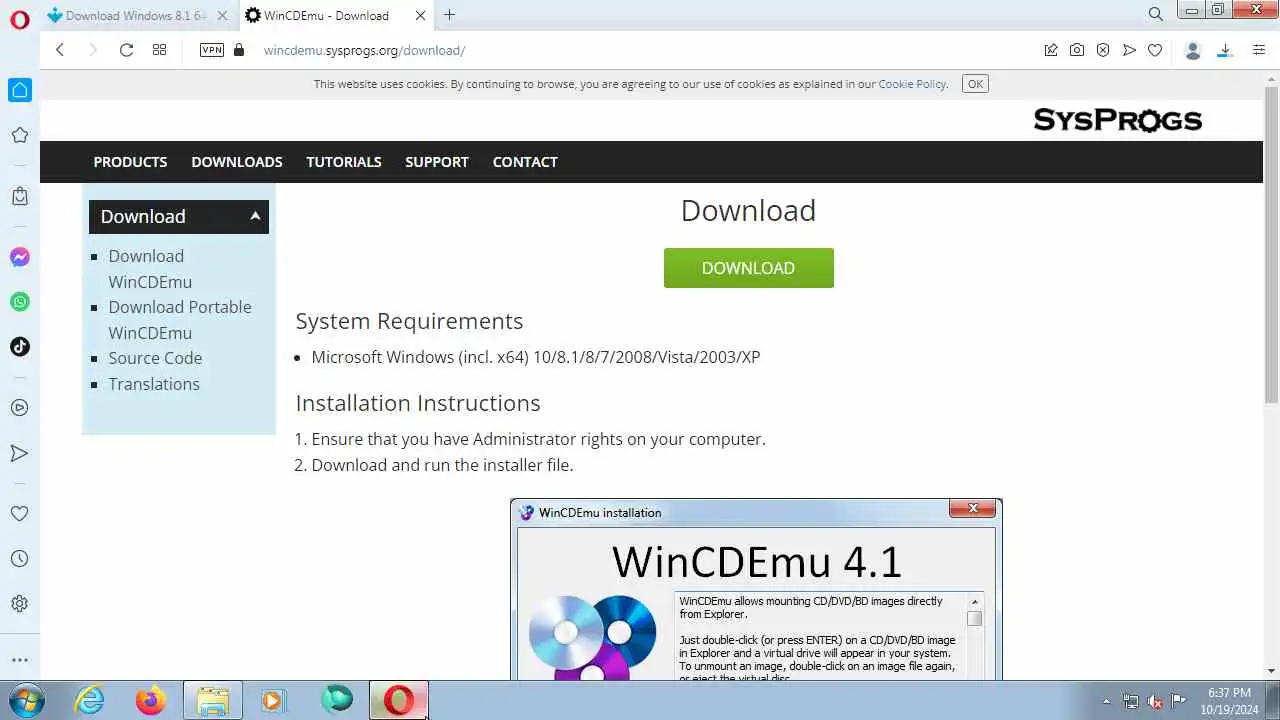Screen dimensions: 1280x720
Task: Open the TUTORIALS menu
Action: pos(344,162)
